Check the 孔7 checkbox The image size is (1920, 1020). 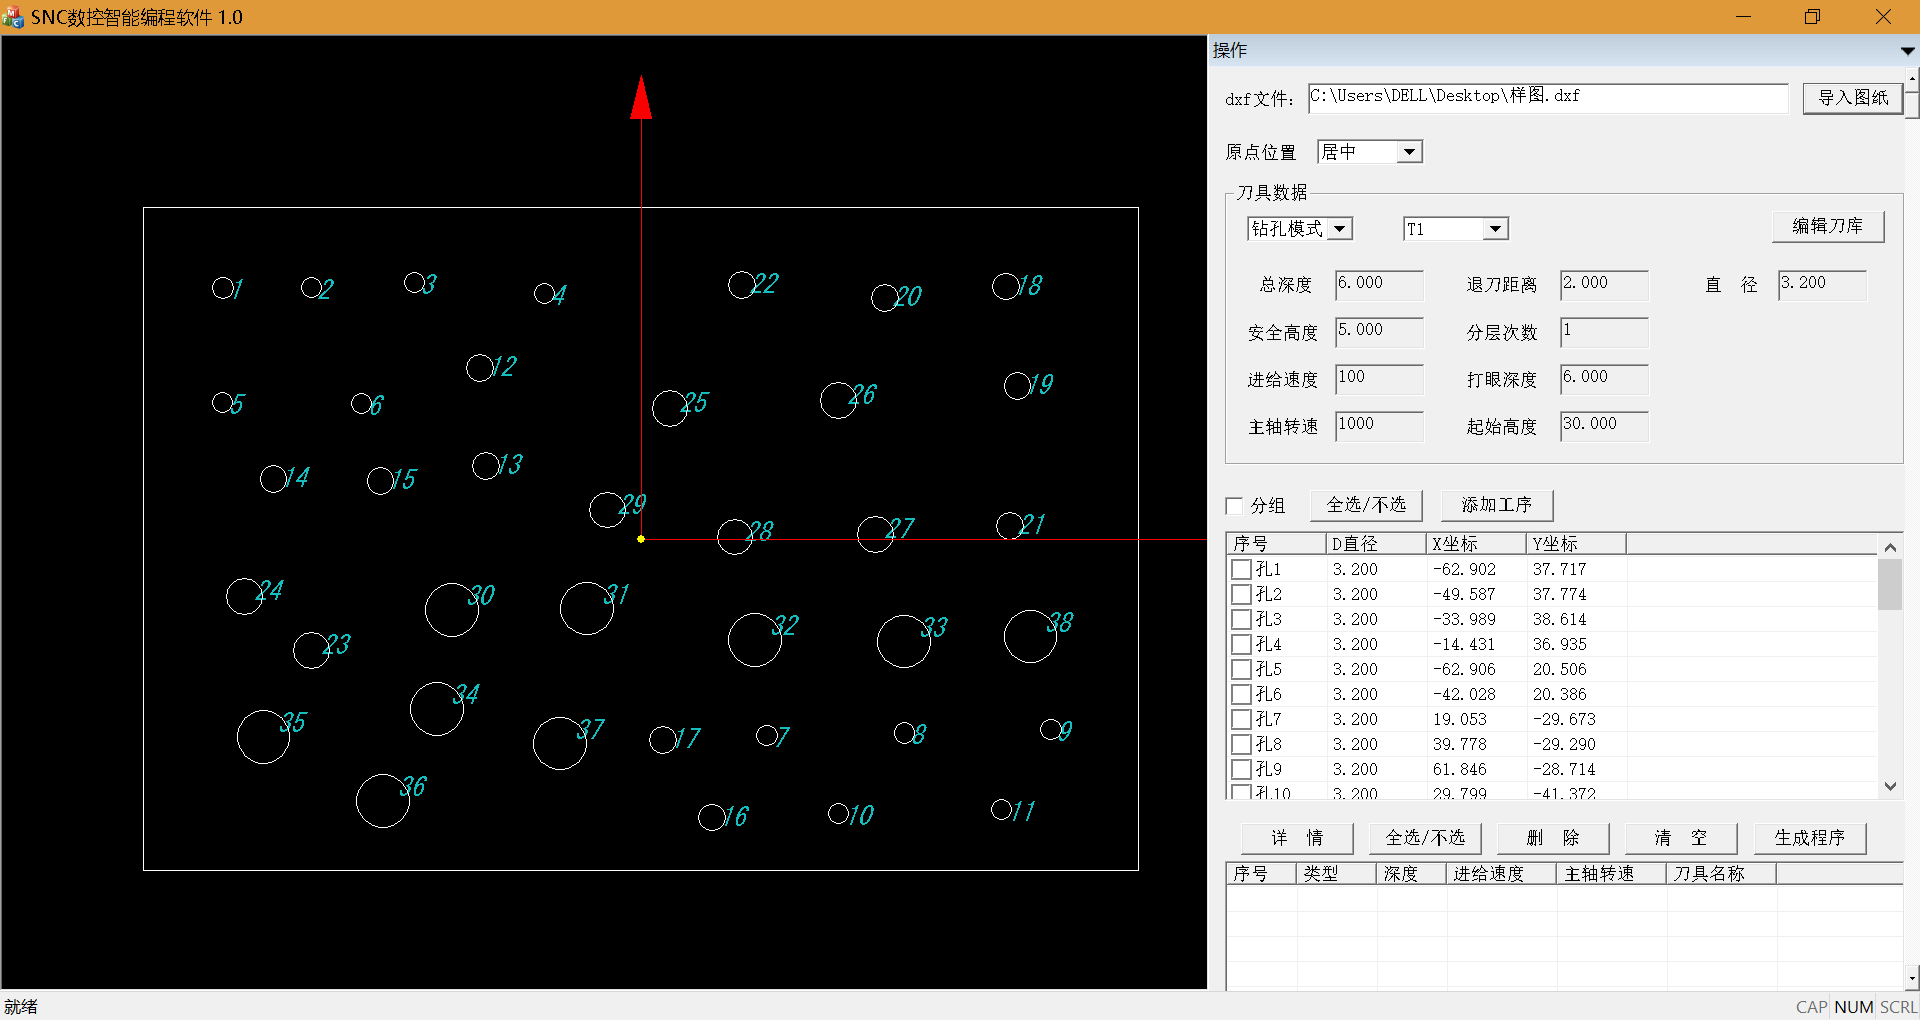pos(1242,719)
